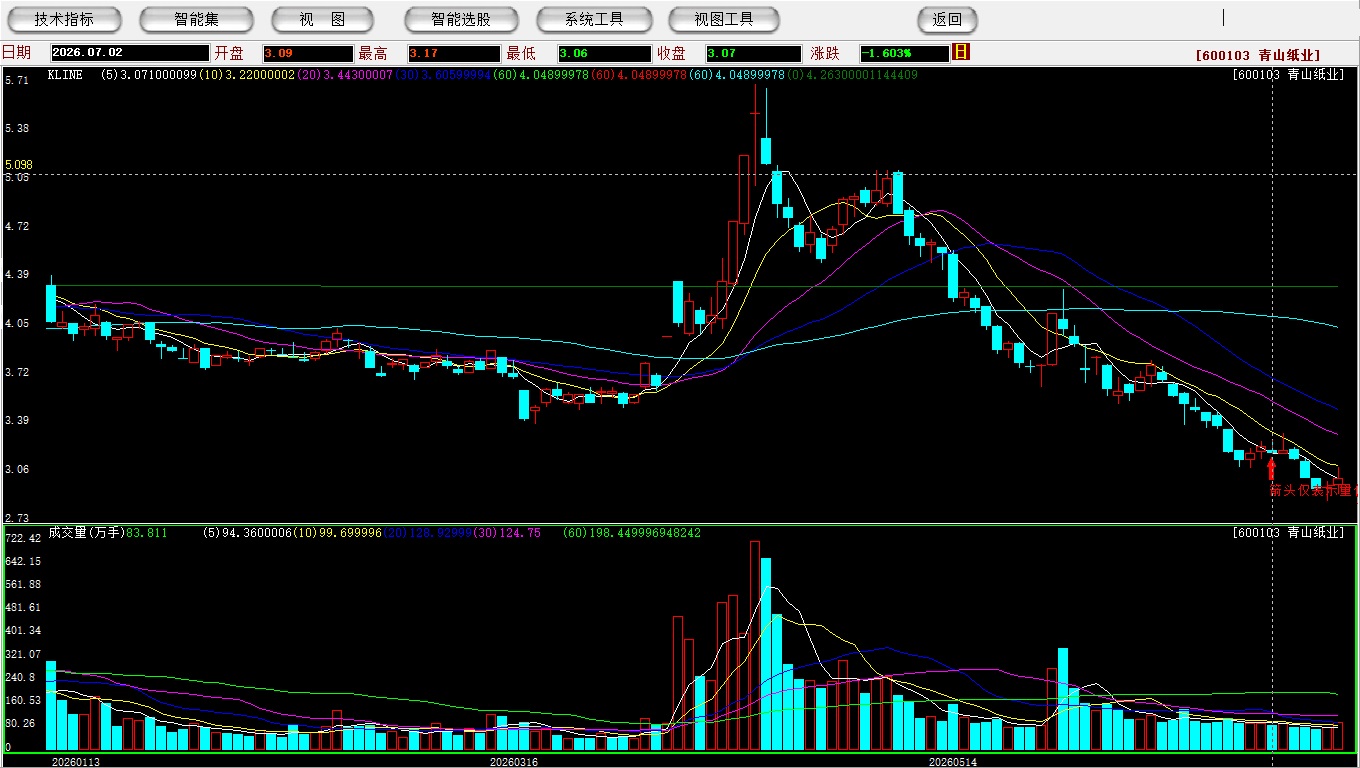Click the yellow (10)3.22000002 moving average value
Viewport: 1360px width, 768px height.
click(x=247, y=75)
